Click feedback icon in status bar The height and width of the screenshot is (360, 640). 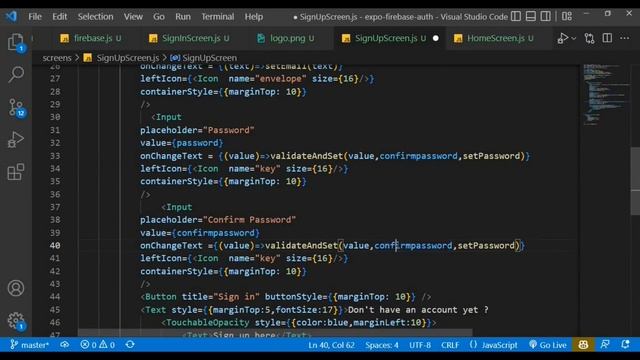[605, 345]
